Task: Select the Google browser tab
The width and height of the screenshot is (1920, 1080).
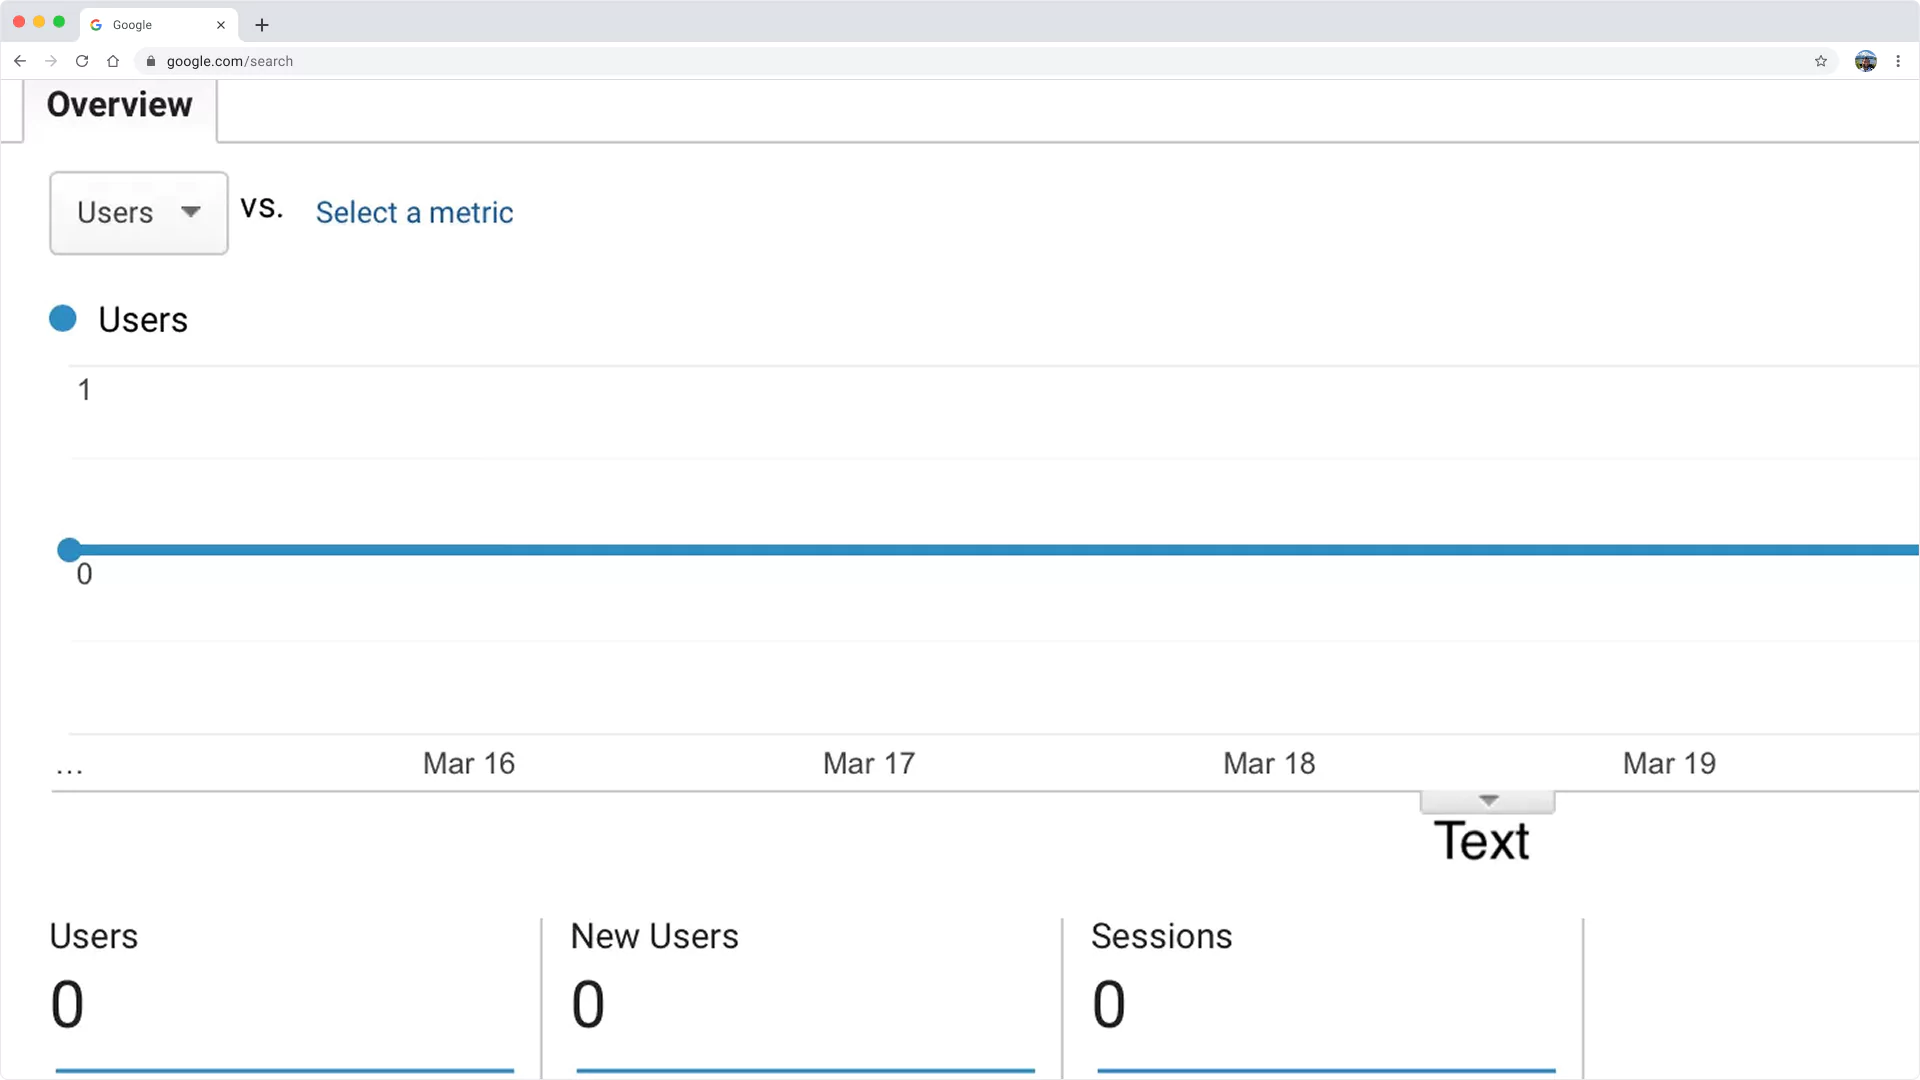Action: coord(150,25)
